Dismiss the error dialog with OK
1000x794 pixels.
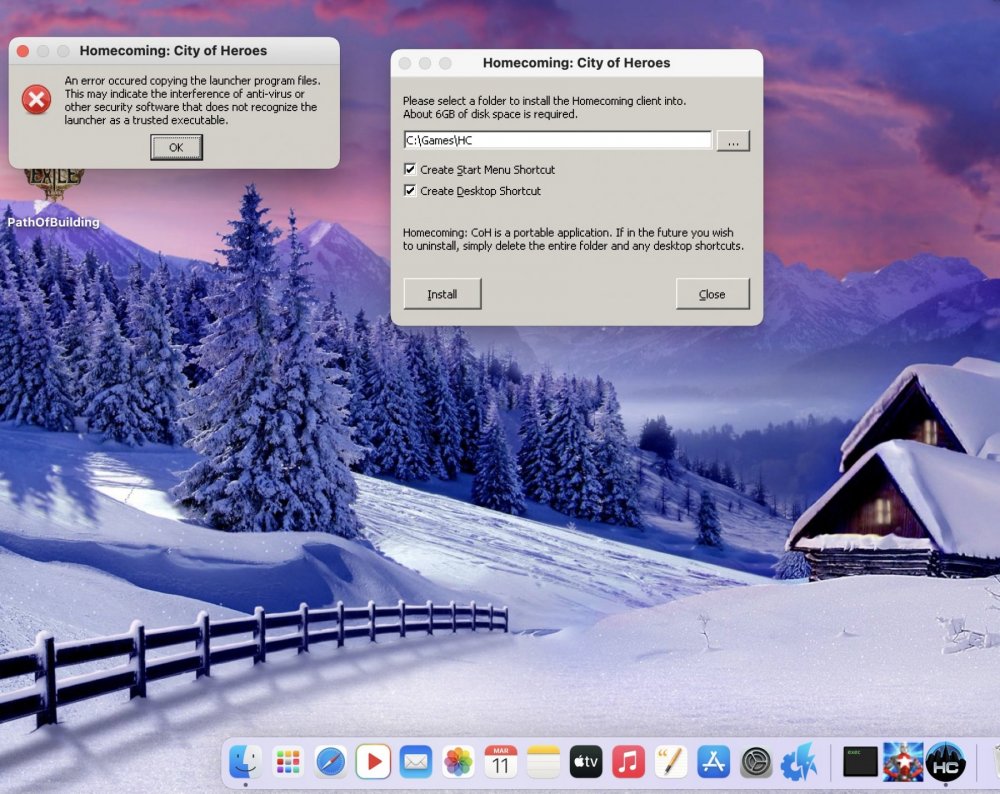176,147
